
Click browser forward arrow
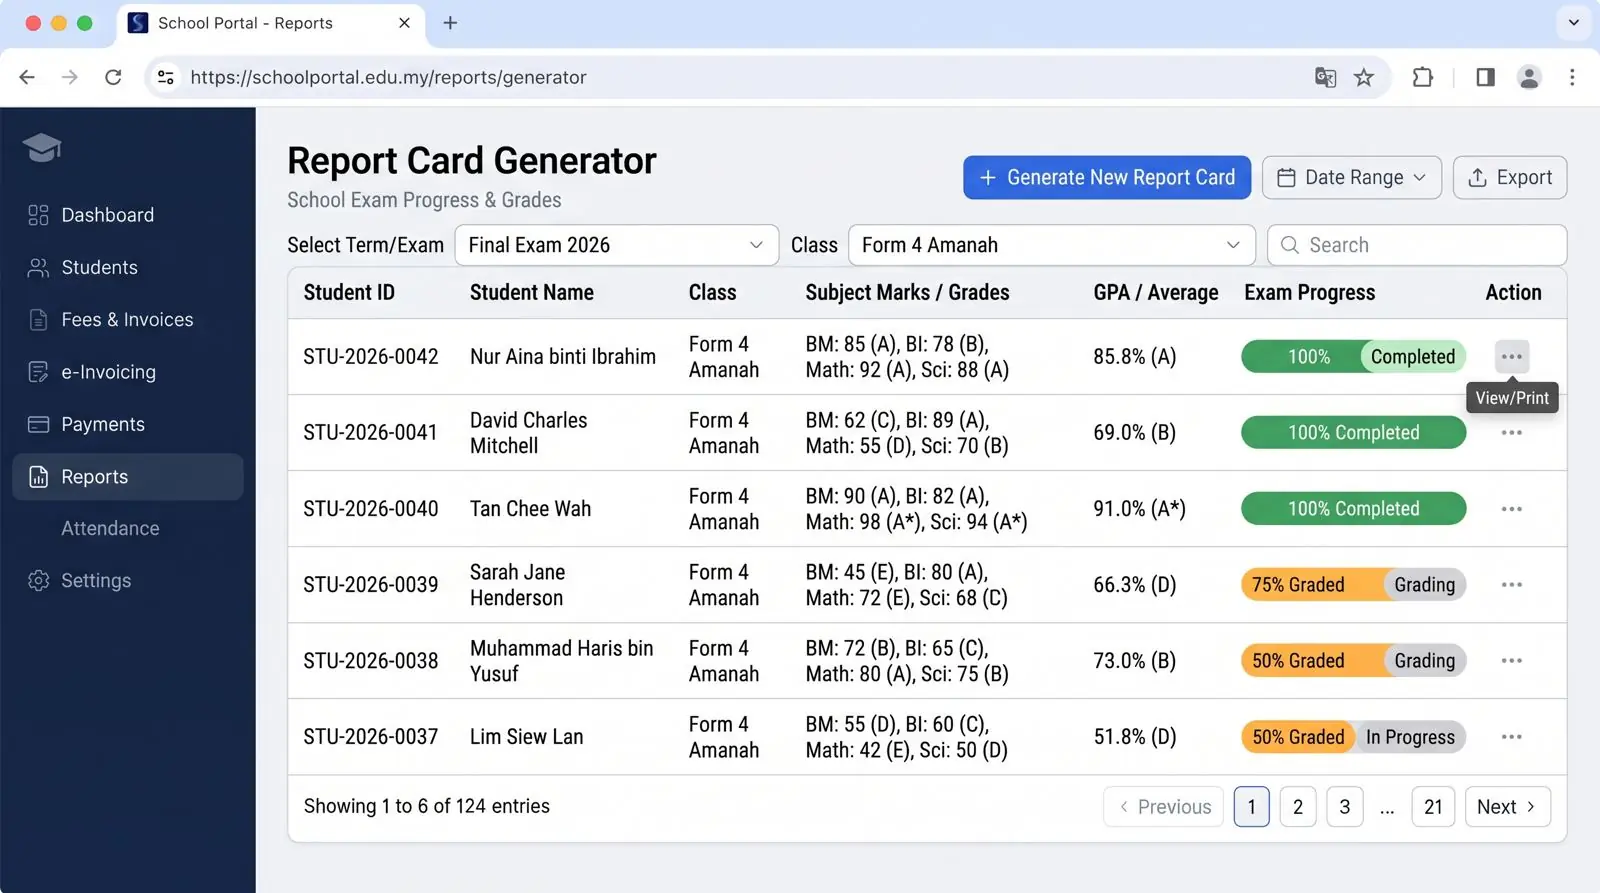click(x=69, y=77)
